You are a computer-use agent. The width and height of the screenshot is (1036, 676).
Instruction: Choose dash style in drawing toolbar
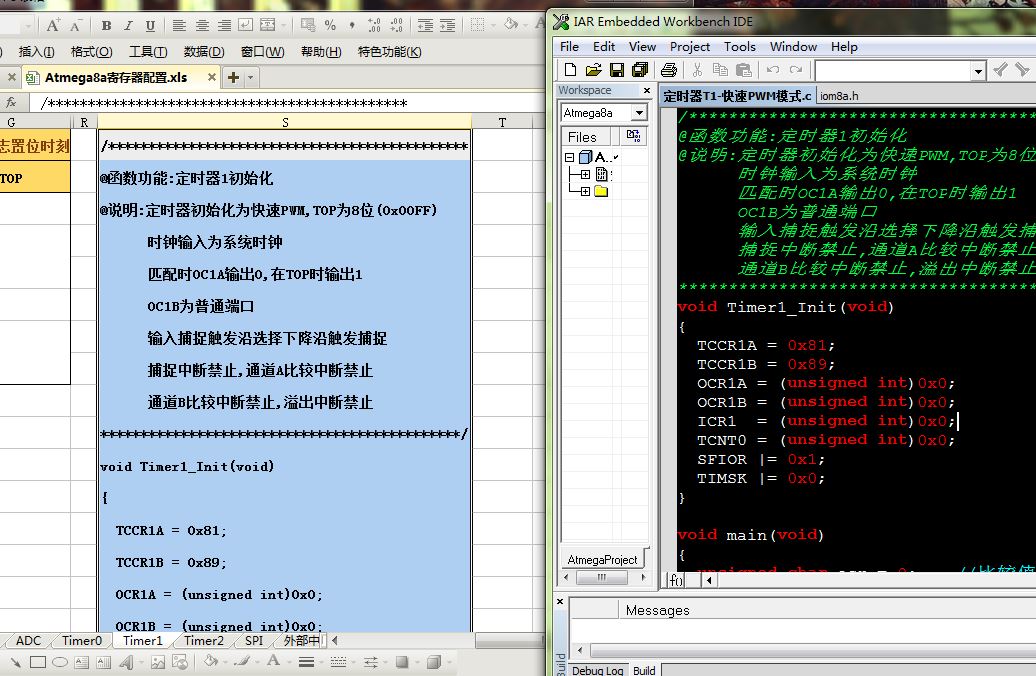[x=338, y=662]
